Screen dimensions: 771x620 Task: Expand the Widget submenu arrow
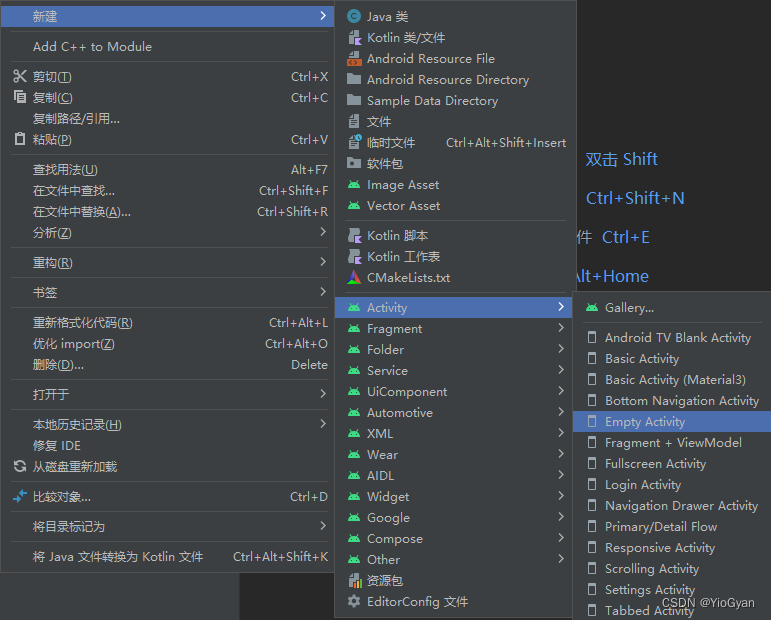561,496
